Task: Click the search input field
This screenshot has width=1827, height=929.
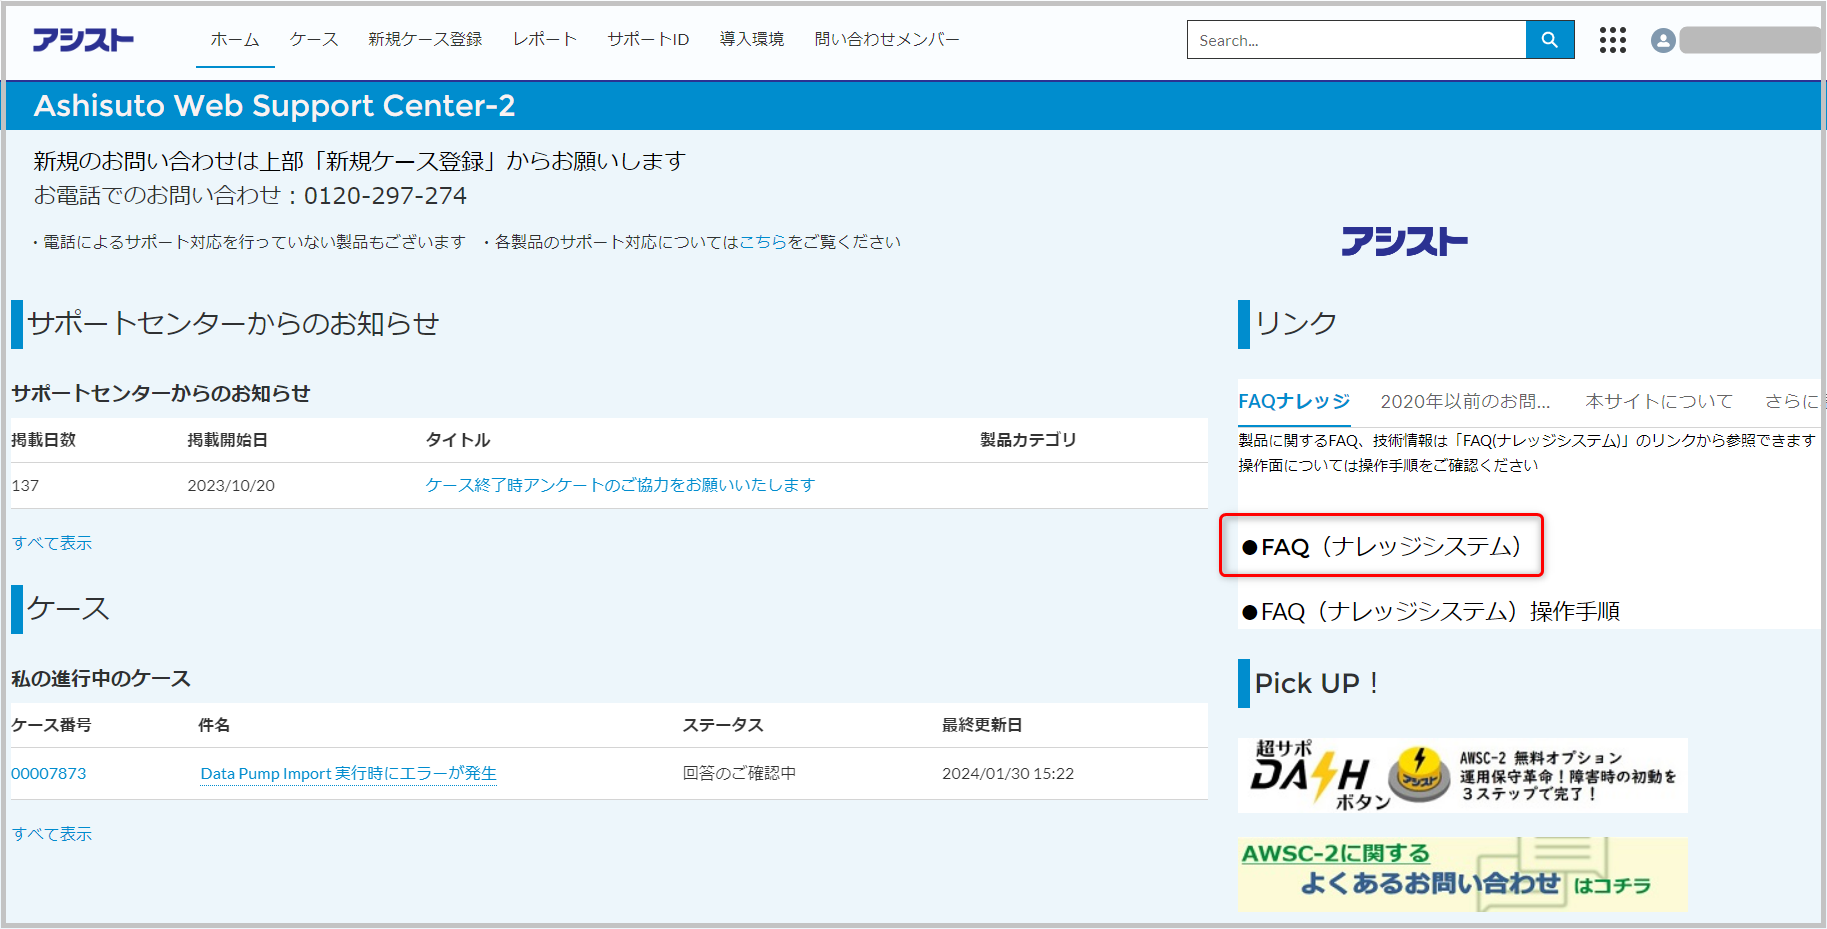Action: [x=1355, y=40]
